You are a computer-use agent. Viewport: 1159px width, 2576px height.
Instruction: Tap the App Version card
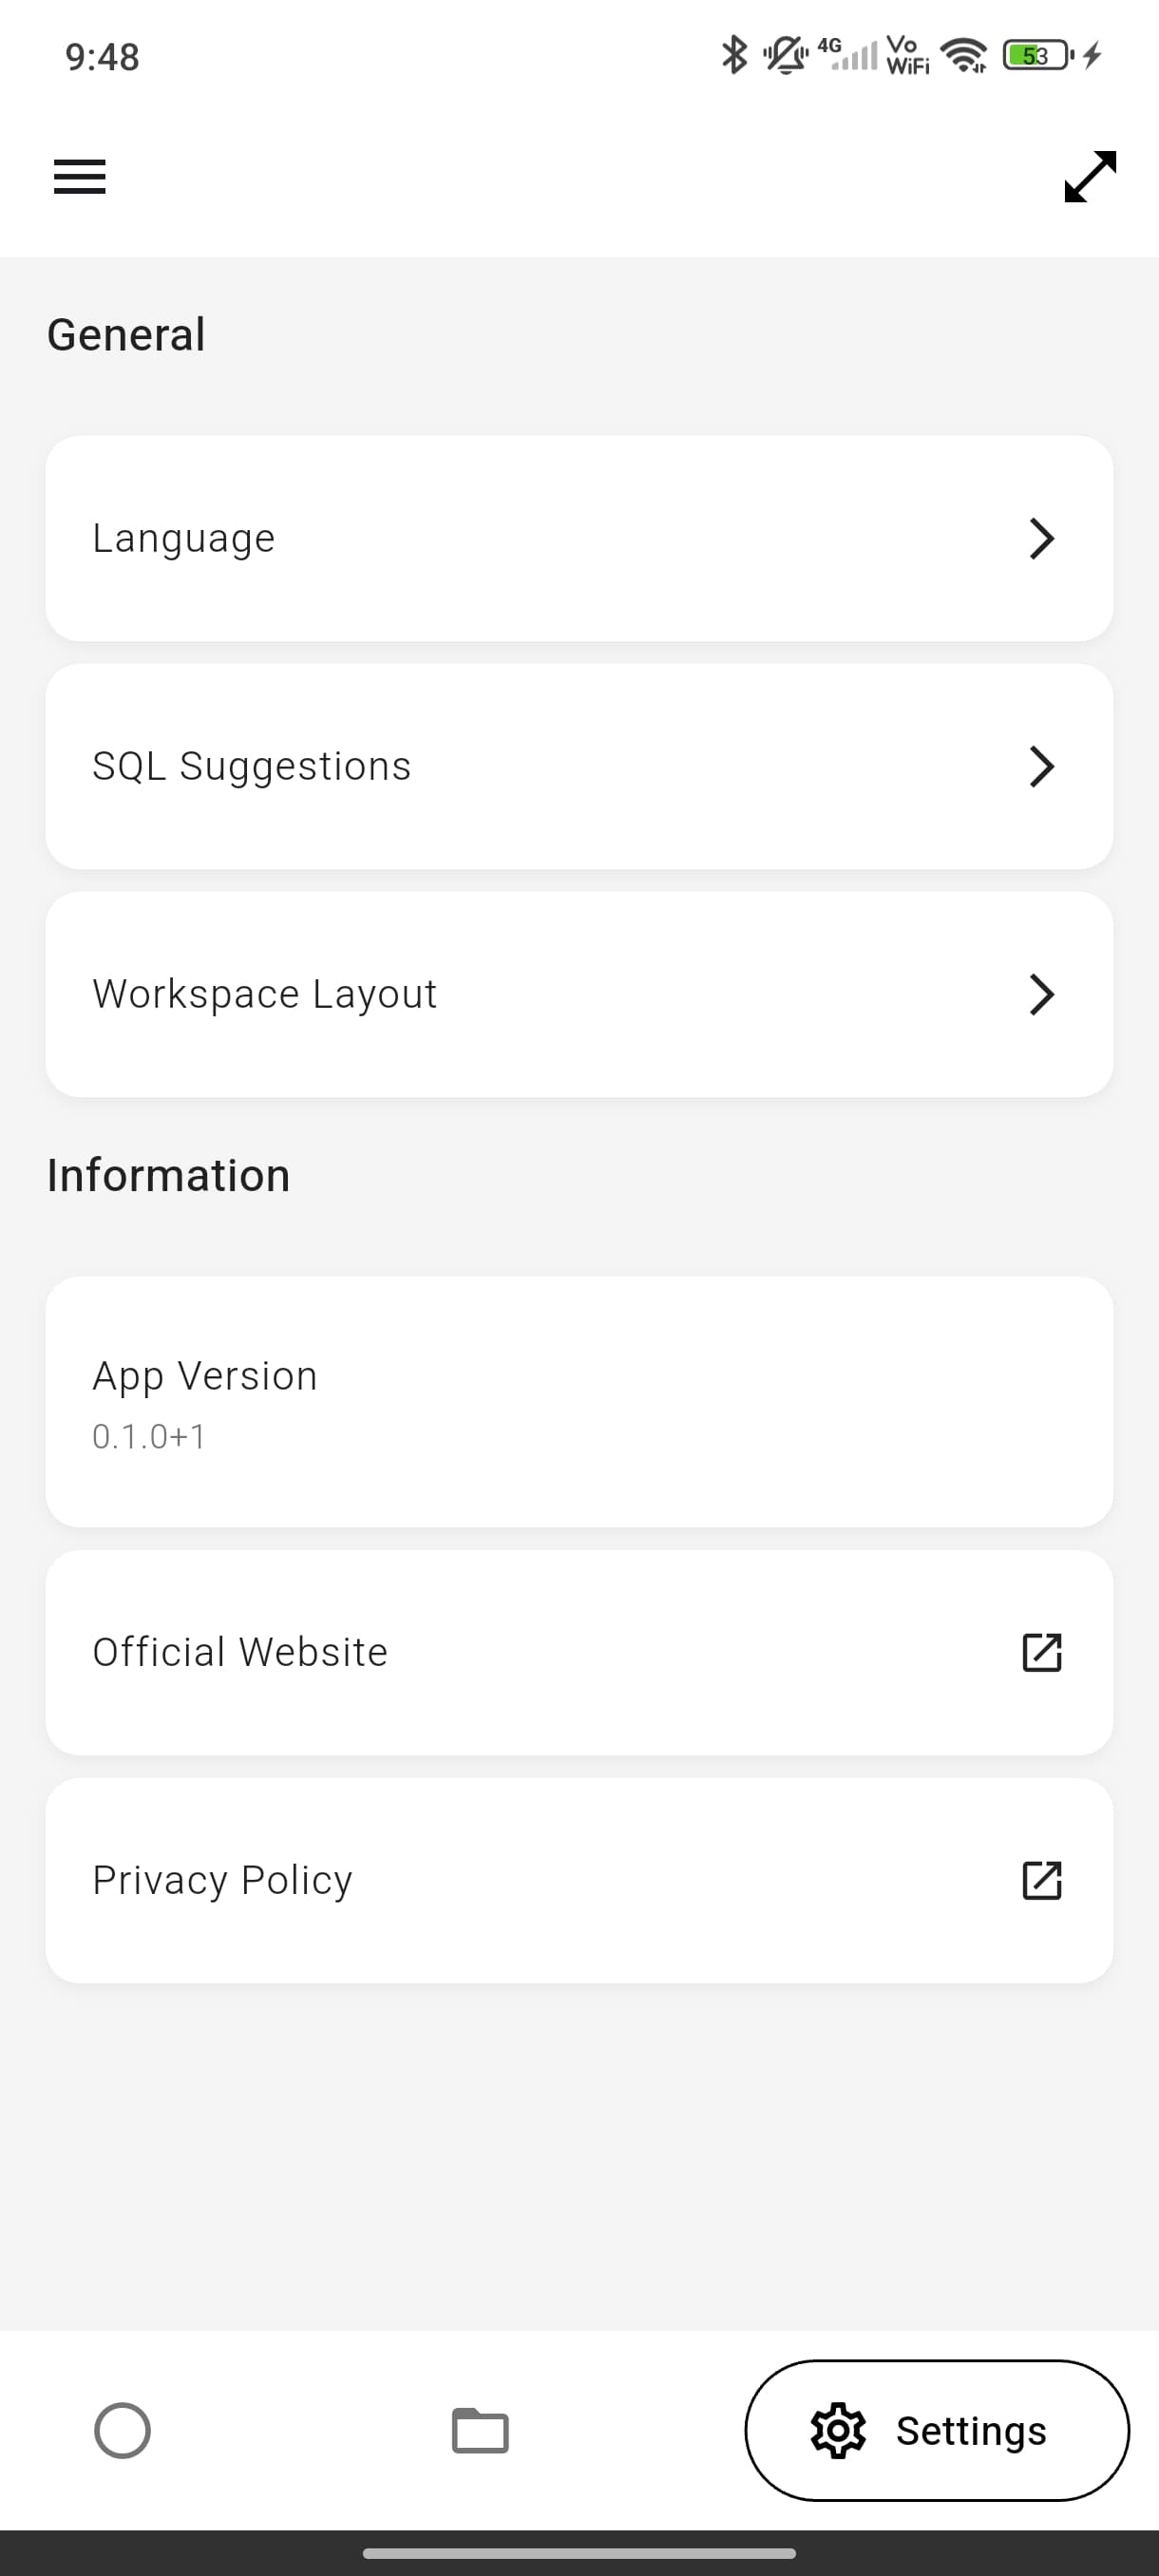click(x=579, y=1401)
